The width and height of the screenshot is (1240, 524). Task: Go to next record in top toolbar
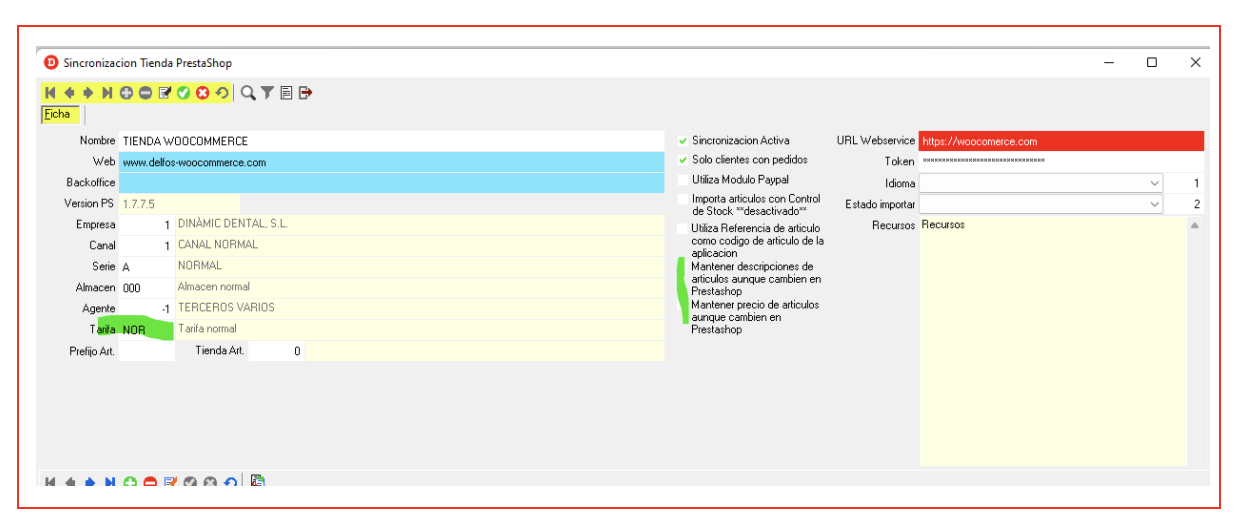click(88, 93)
